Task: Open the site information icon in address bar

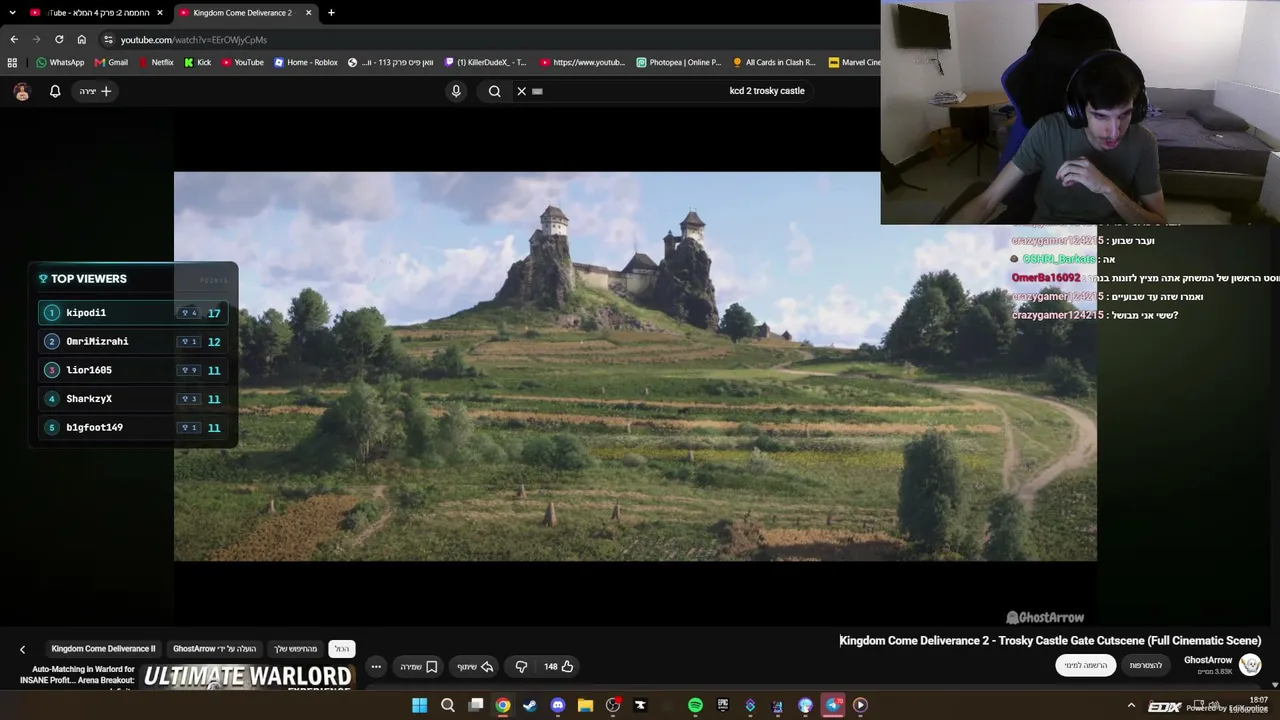Action: pyautogui.click(x=108, y=39)
